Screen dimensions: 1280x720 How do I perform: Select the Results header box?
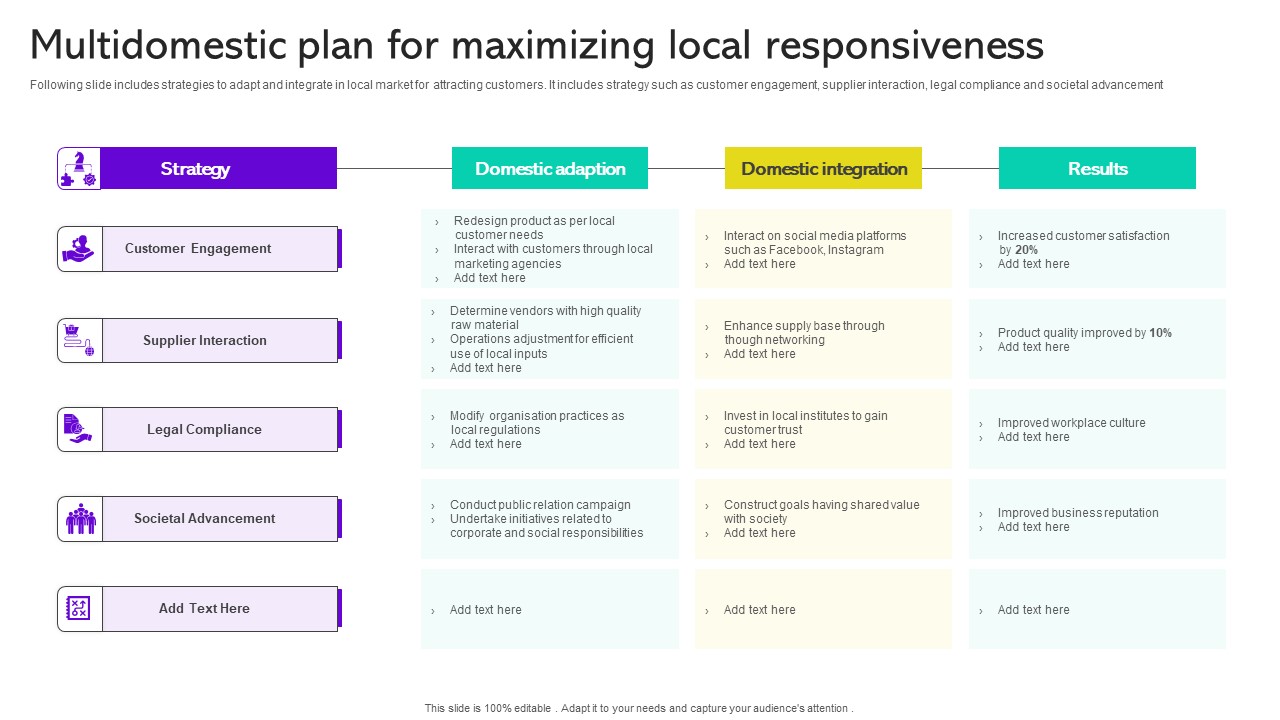pyautogui.click(x=1097, y=168)
